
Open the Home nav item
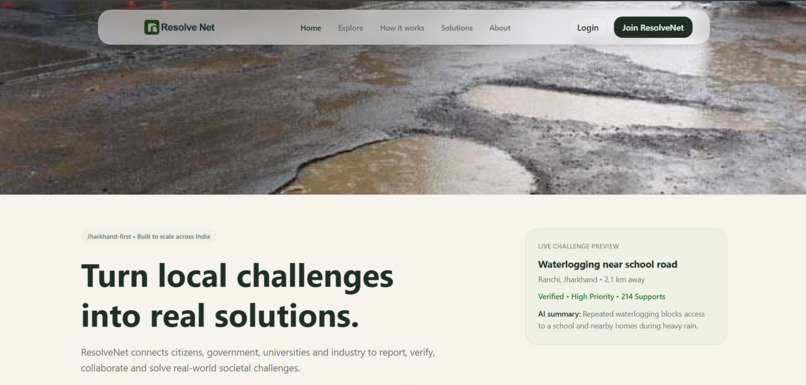click(x=310, y=28)
